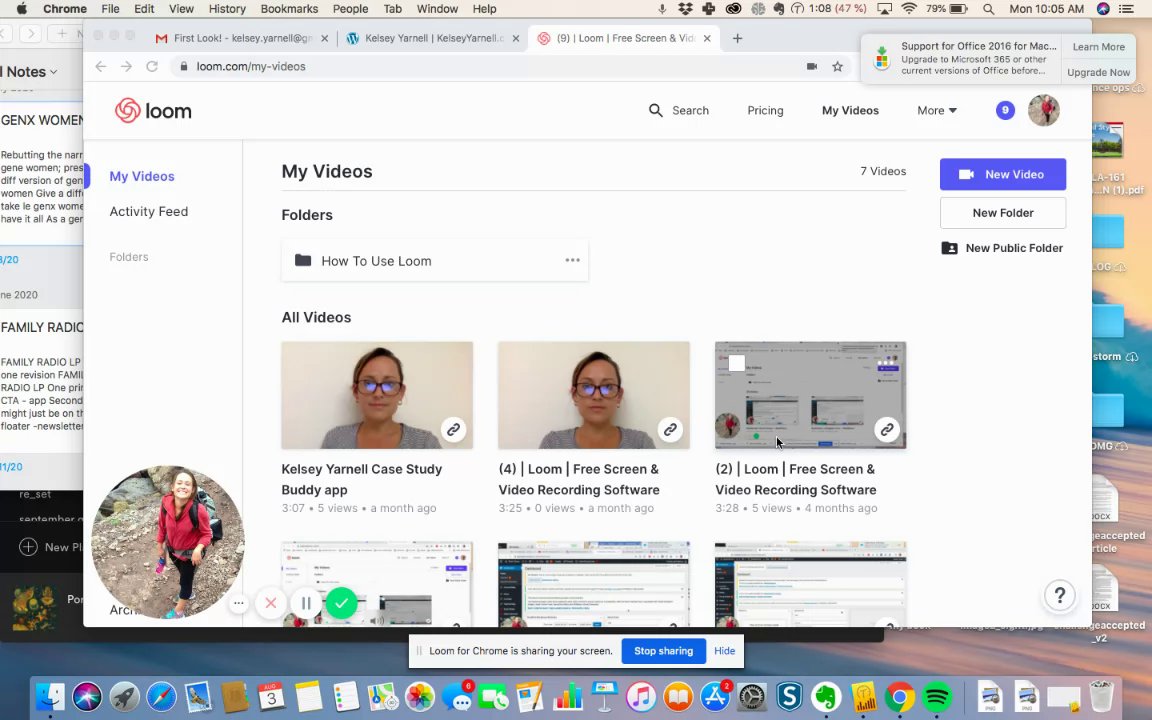This screenshot has width=1152, height=720.
Task: Open the (4) Loom video thumbnail
Action: click(x=594, y=395)
